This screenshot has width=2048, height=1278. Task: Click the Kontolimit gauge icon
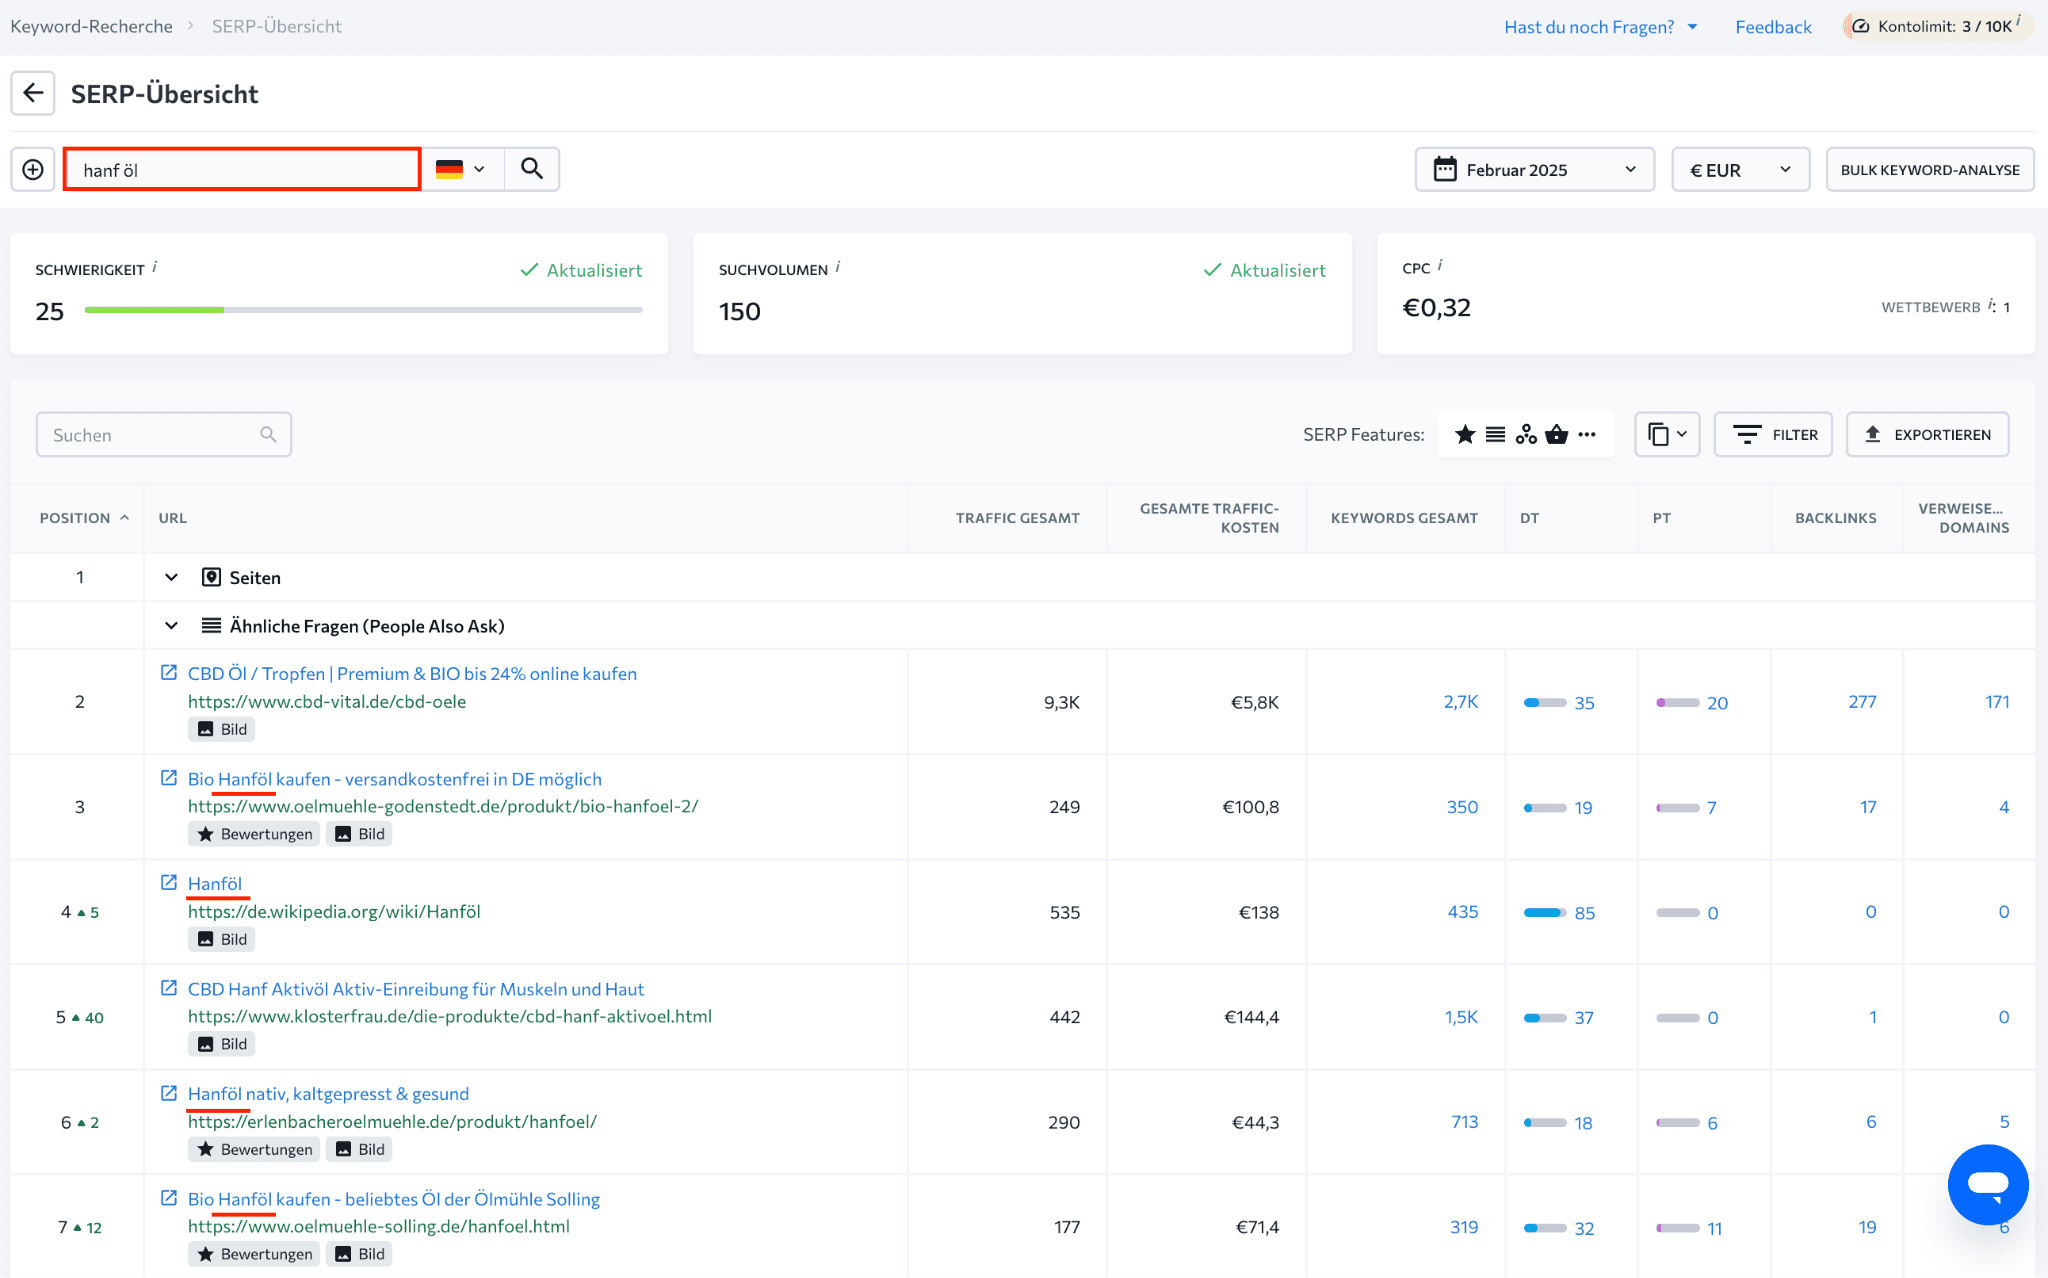(x=1861, y=26)
